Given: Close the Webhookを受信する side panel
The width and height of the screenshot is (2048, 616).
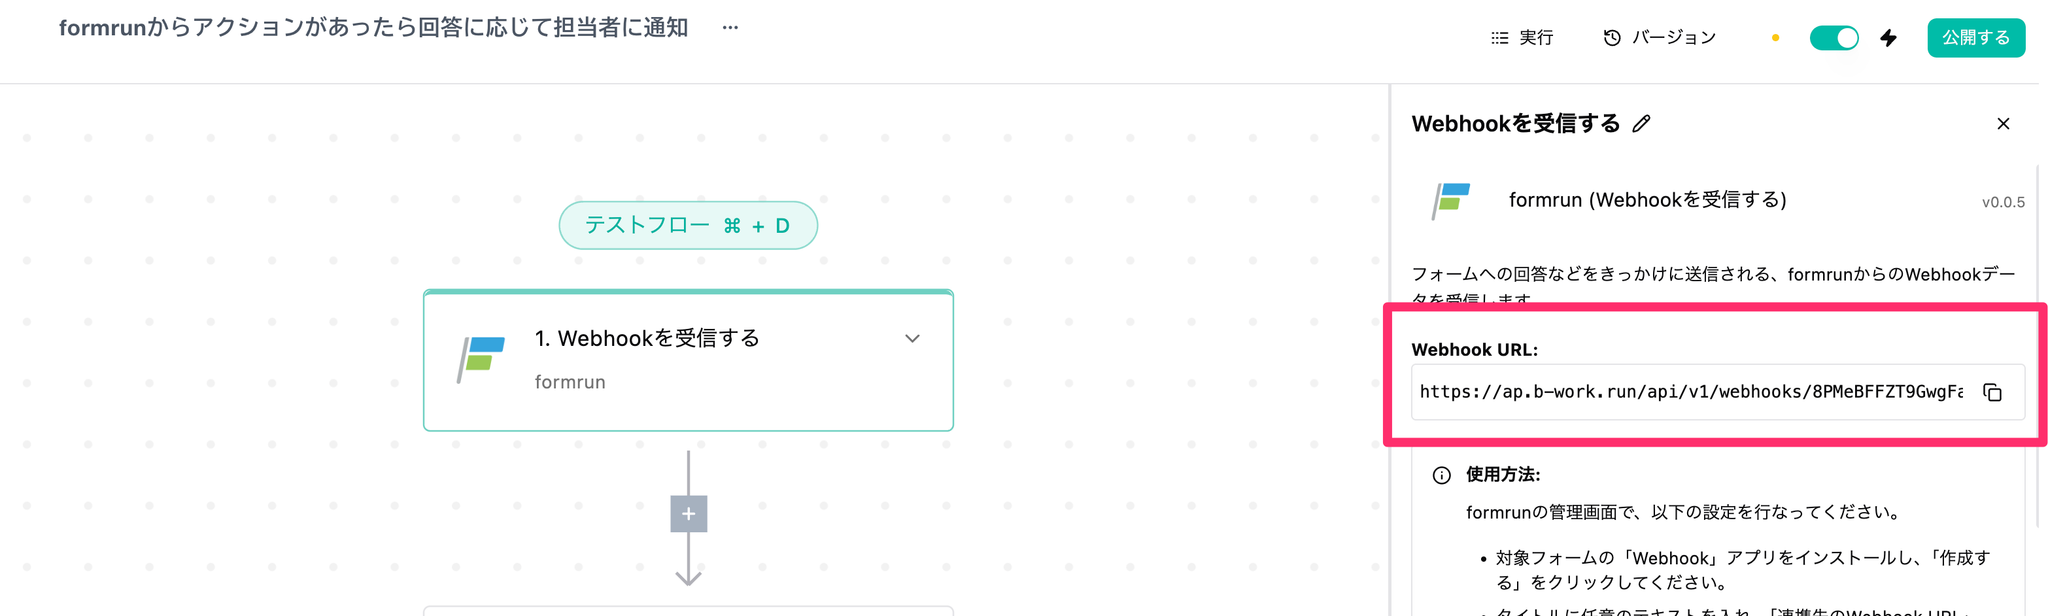Looking at the screenshot, I should pos(2003,124).
